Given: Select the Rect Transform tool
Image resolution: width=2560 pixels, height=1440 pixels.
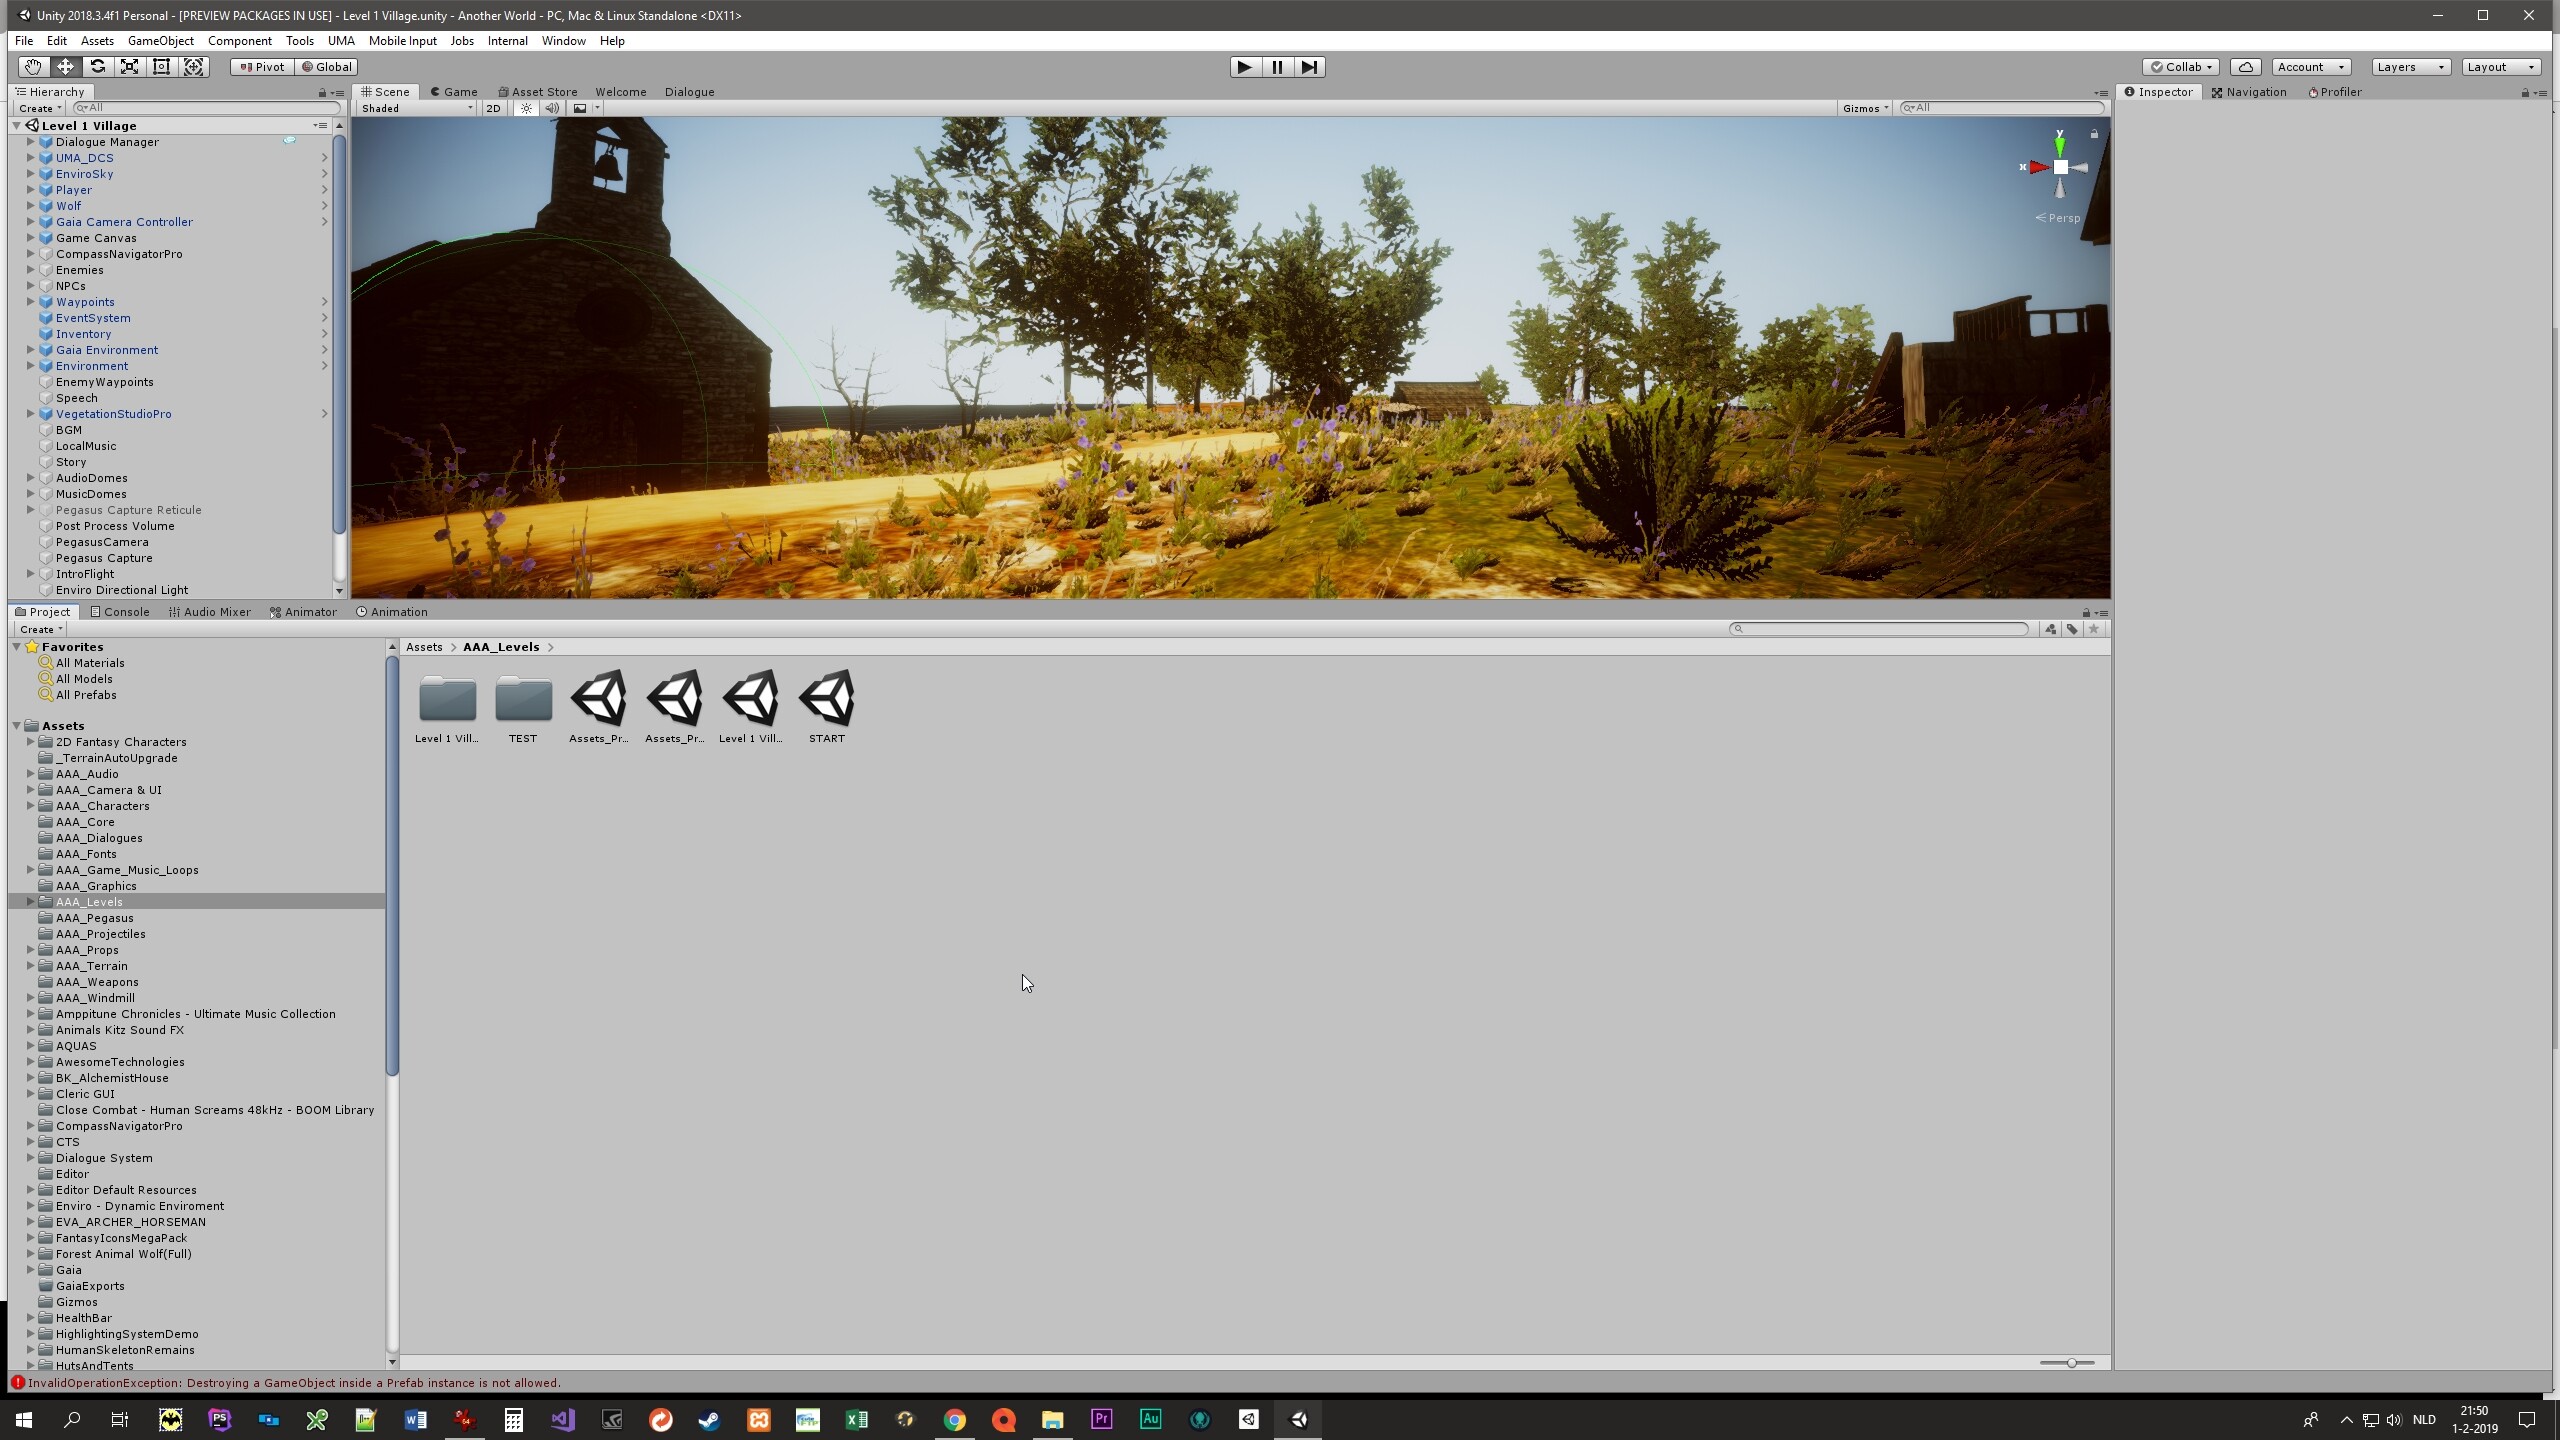Looking at the screenshot, I should [x=161, y=67].
